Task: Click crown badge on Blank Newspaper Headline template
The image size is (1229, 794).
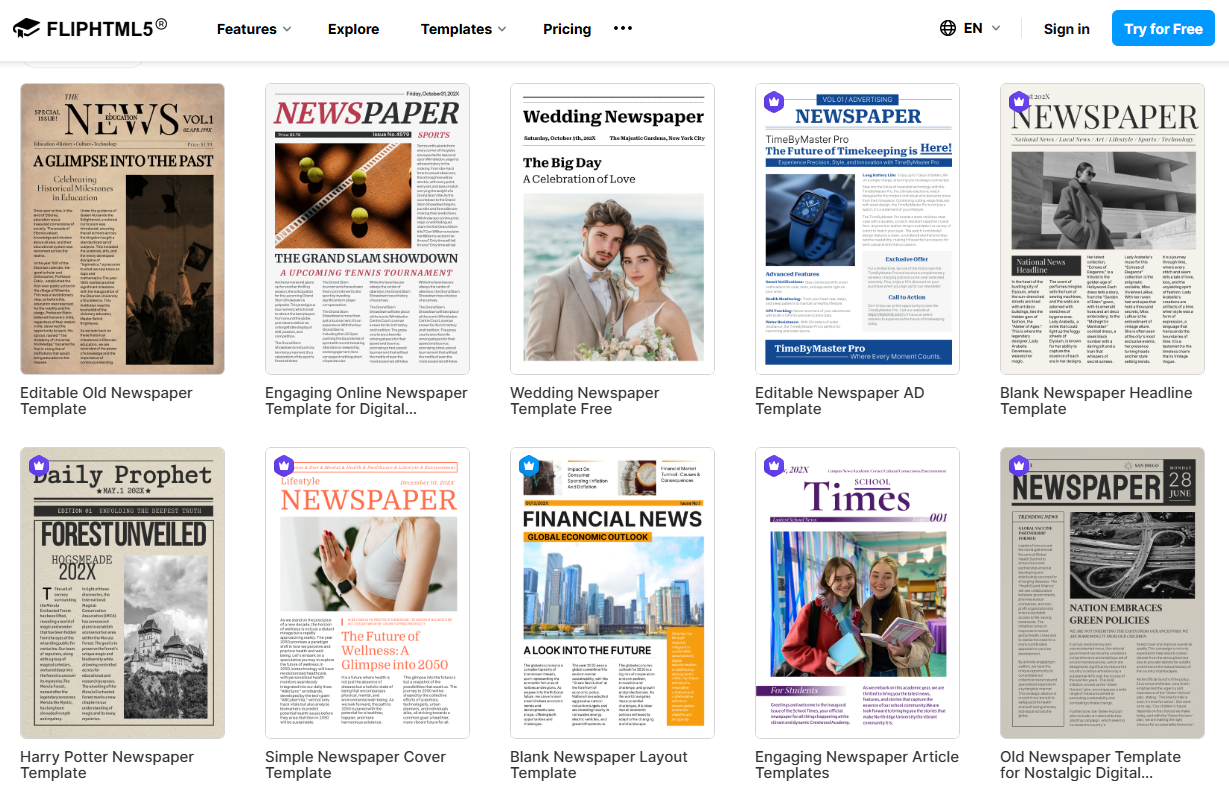Action: 1018,102
